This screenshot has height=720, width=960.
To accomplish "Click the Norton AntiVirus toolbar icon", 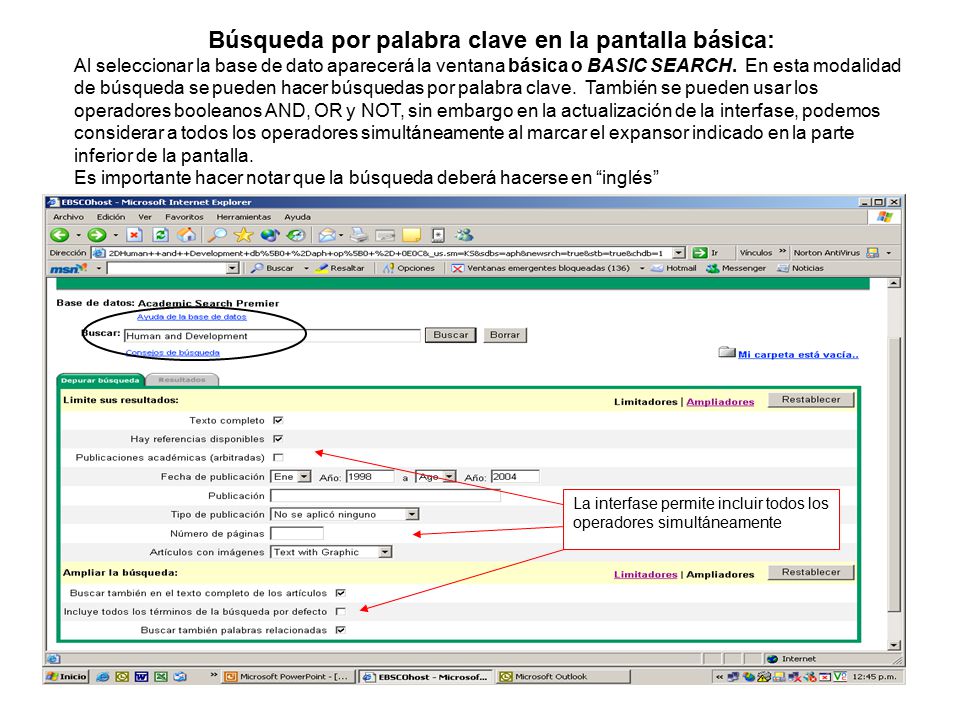I will pos(872,252).
